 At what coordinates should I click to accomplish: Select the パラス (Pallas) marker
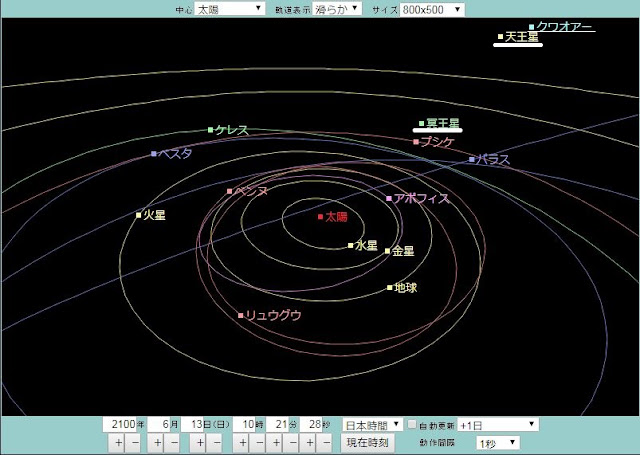pos(472,160)
